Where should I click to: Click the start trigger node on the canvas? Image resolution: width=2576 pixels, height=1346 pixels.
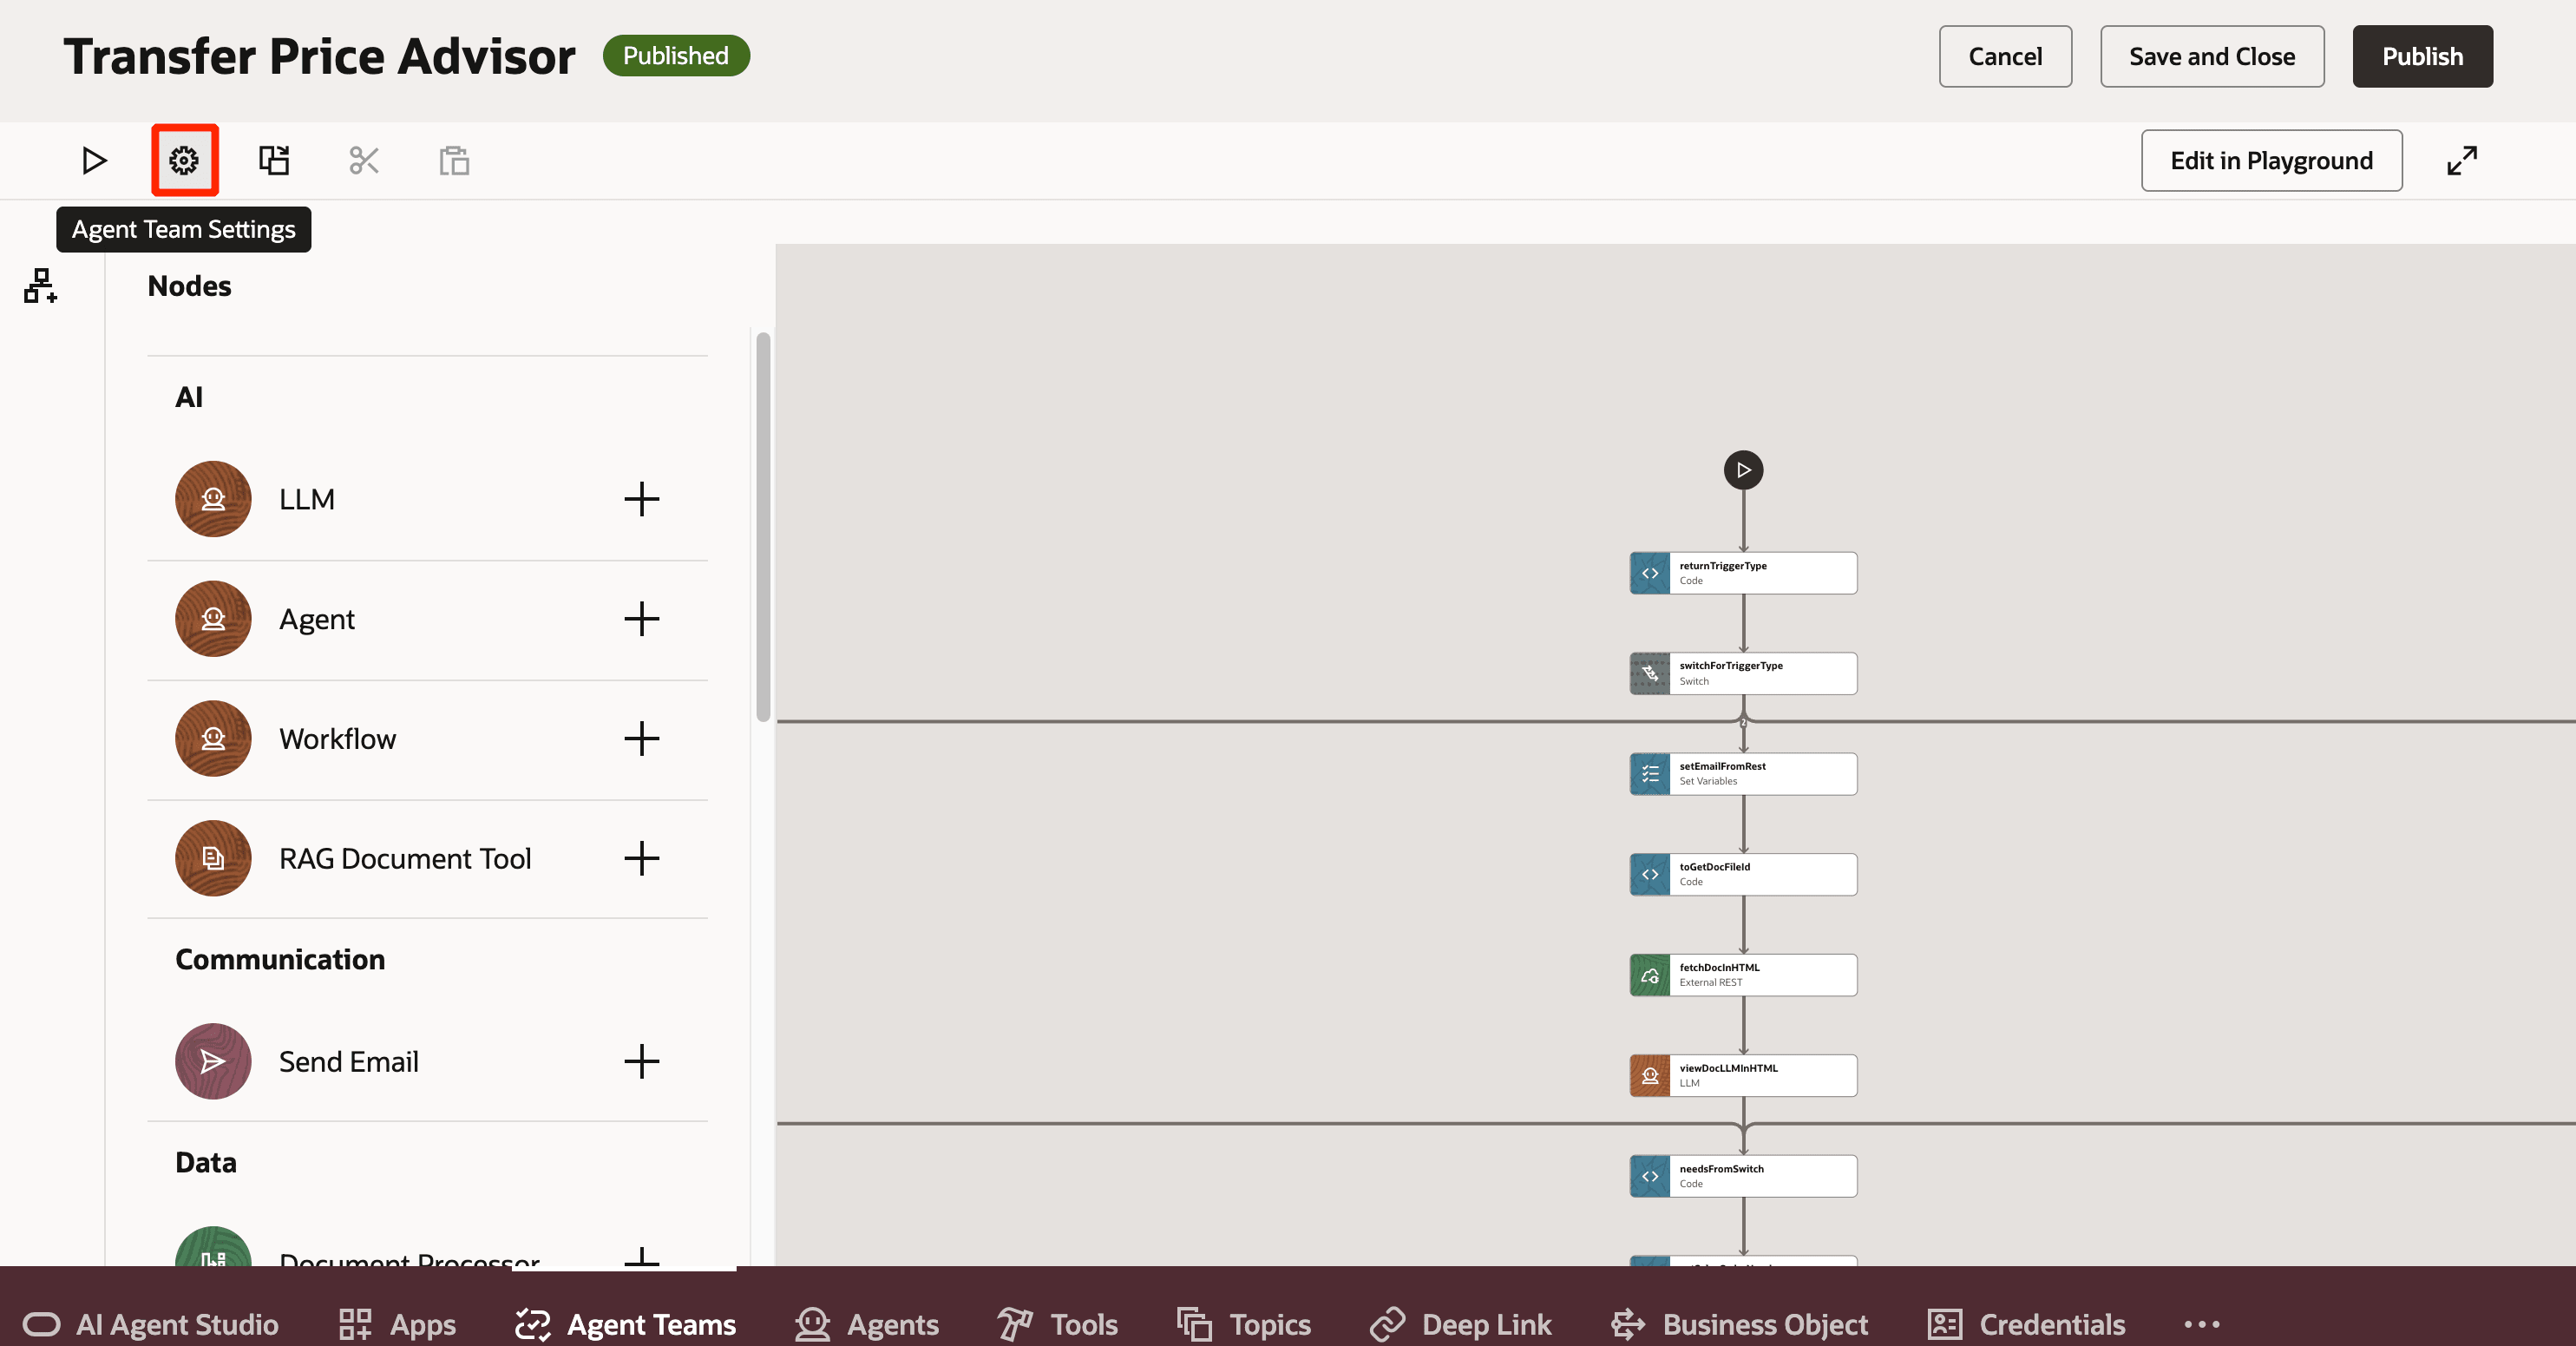tap(1743, 470)
